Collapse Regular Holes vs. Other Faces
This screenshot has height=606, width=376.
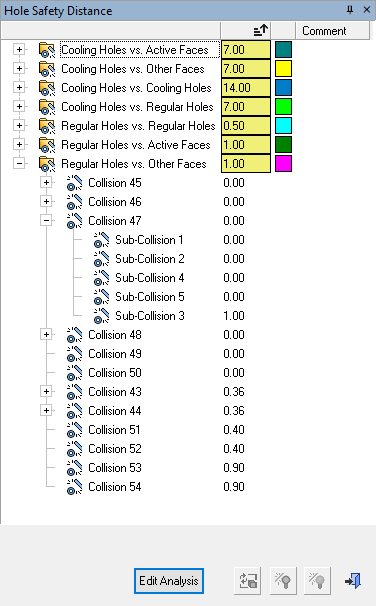point(19,163)
